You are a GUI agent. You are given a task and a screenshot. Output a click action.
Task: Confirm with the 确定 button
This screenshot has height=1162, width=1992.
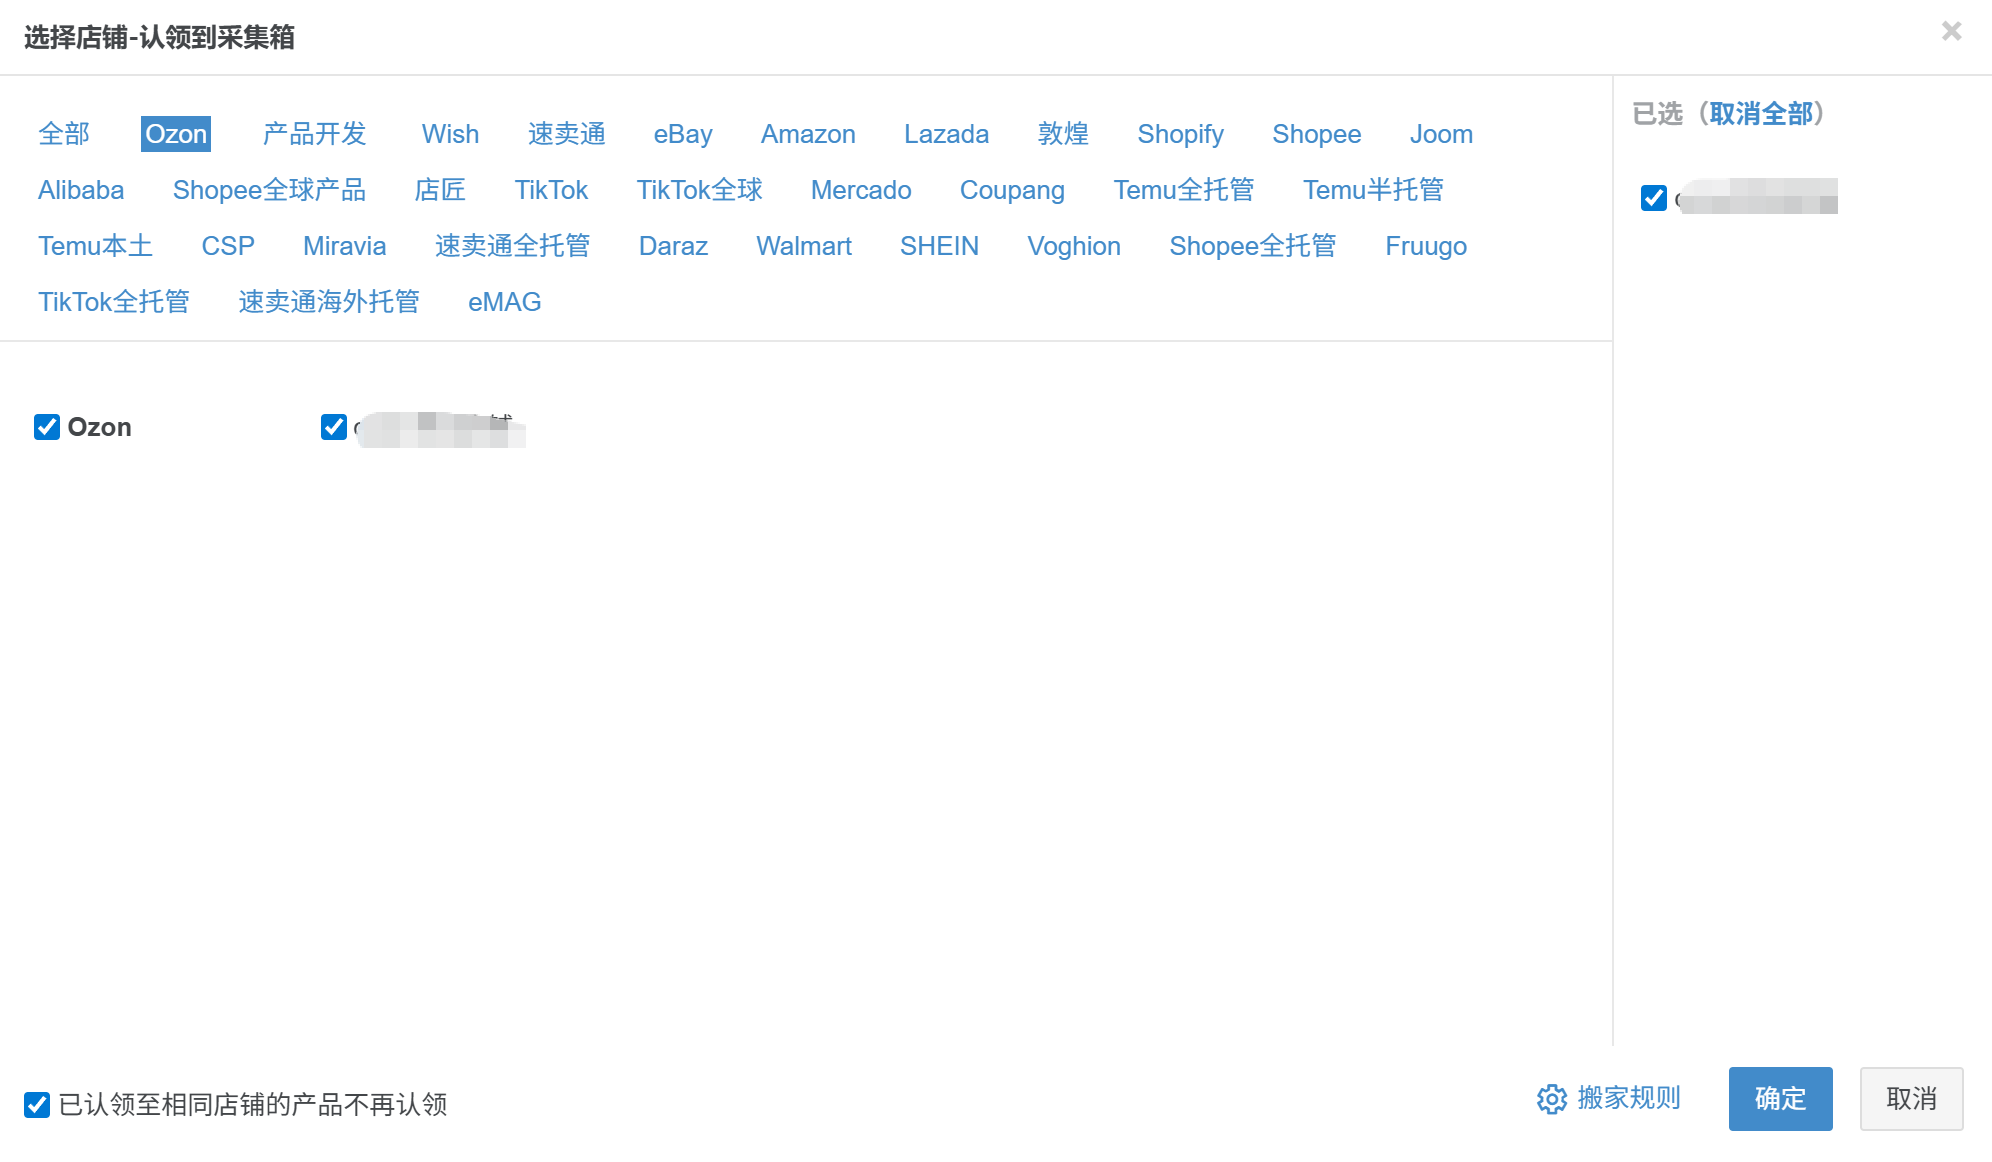tap(1780, 1098)
